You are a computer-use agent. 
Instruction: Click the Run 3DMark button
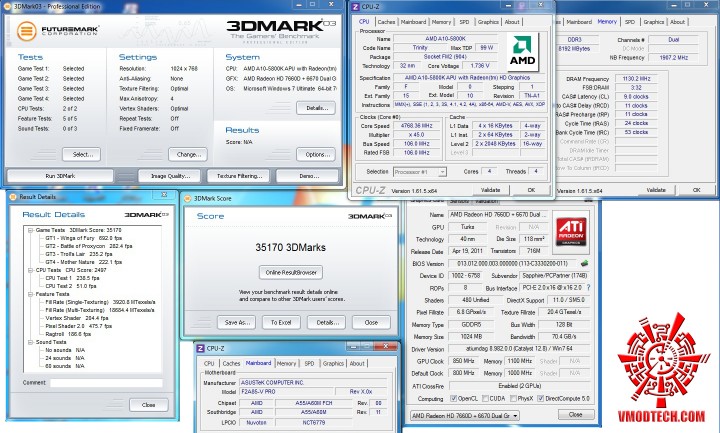[60, 176]
